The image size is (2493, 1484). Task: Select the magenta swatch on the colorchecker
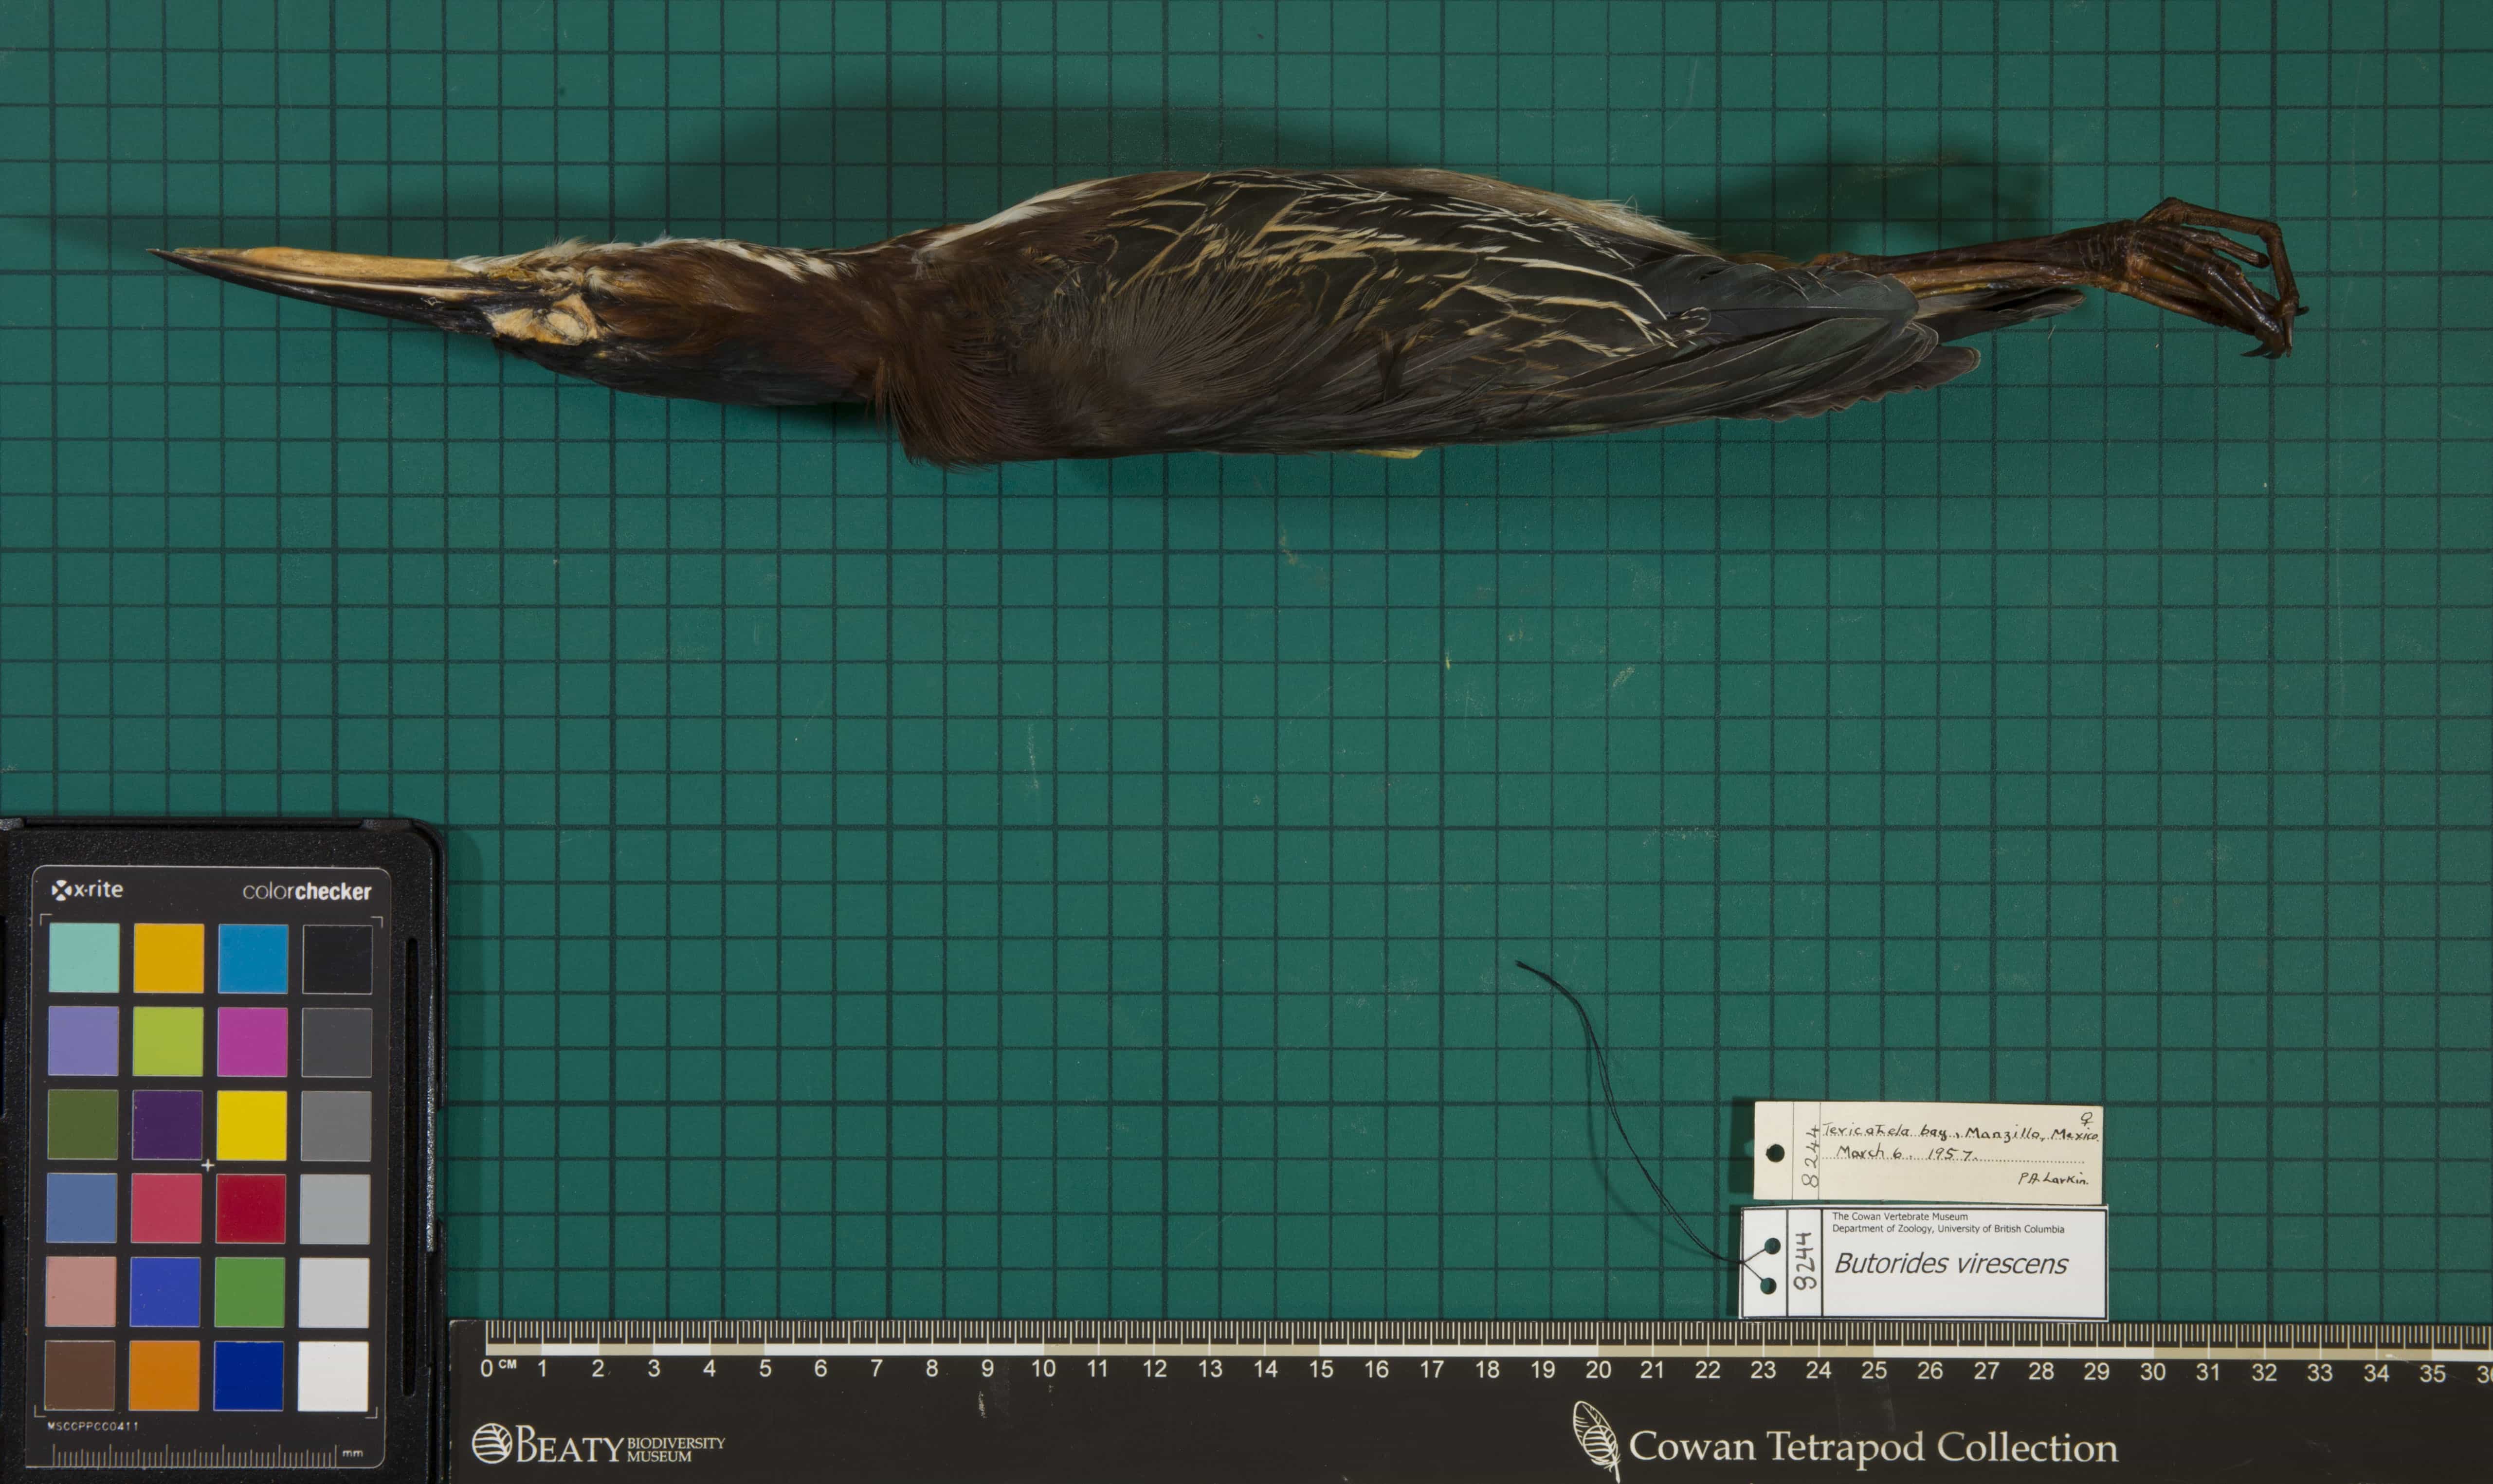click(252, 1041)
